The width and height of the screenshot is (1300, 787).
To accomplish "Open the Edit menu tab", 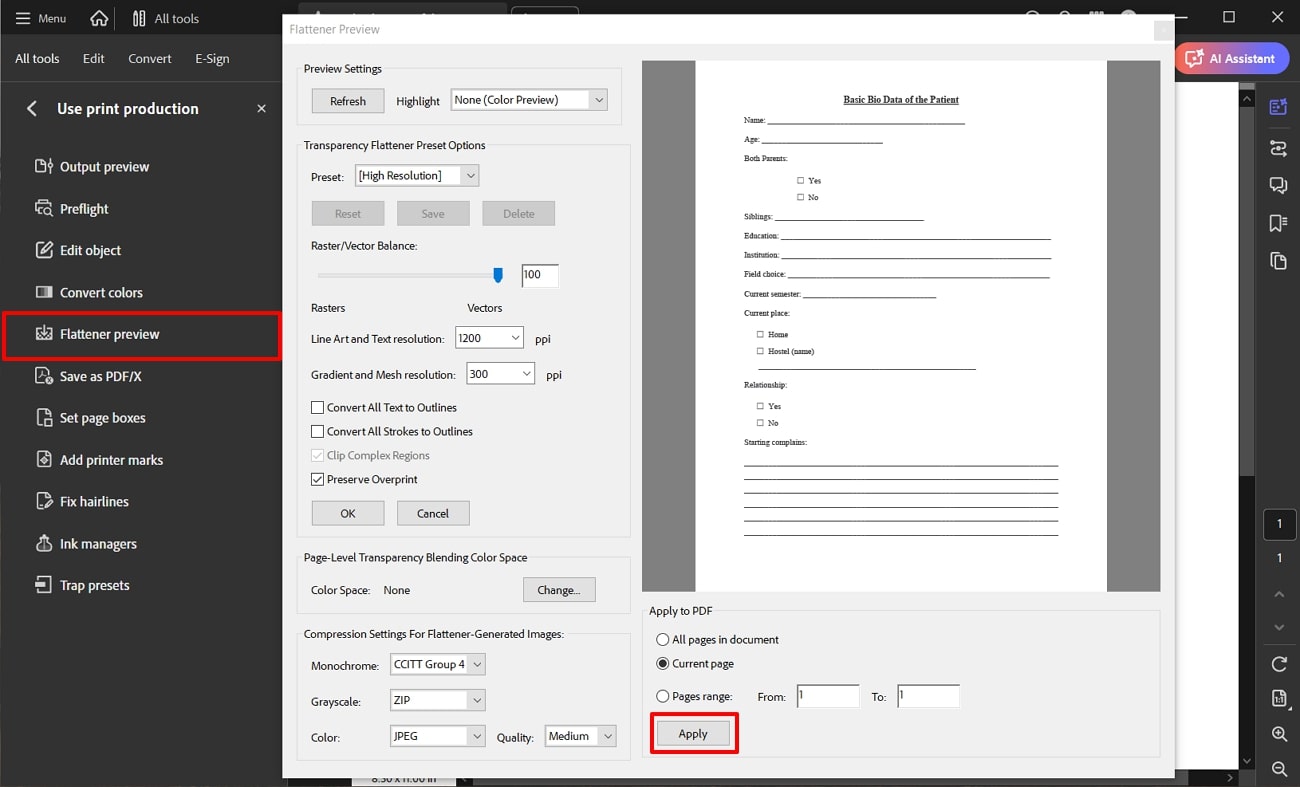I will 94,58.
